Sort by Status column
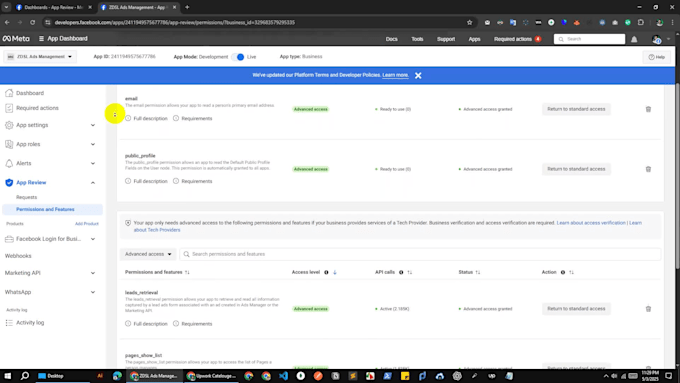Screen dimensions: 680x383 [x=478, y=272]
